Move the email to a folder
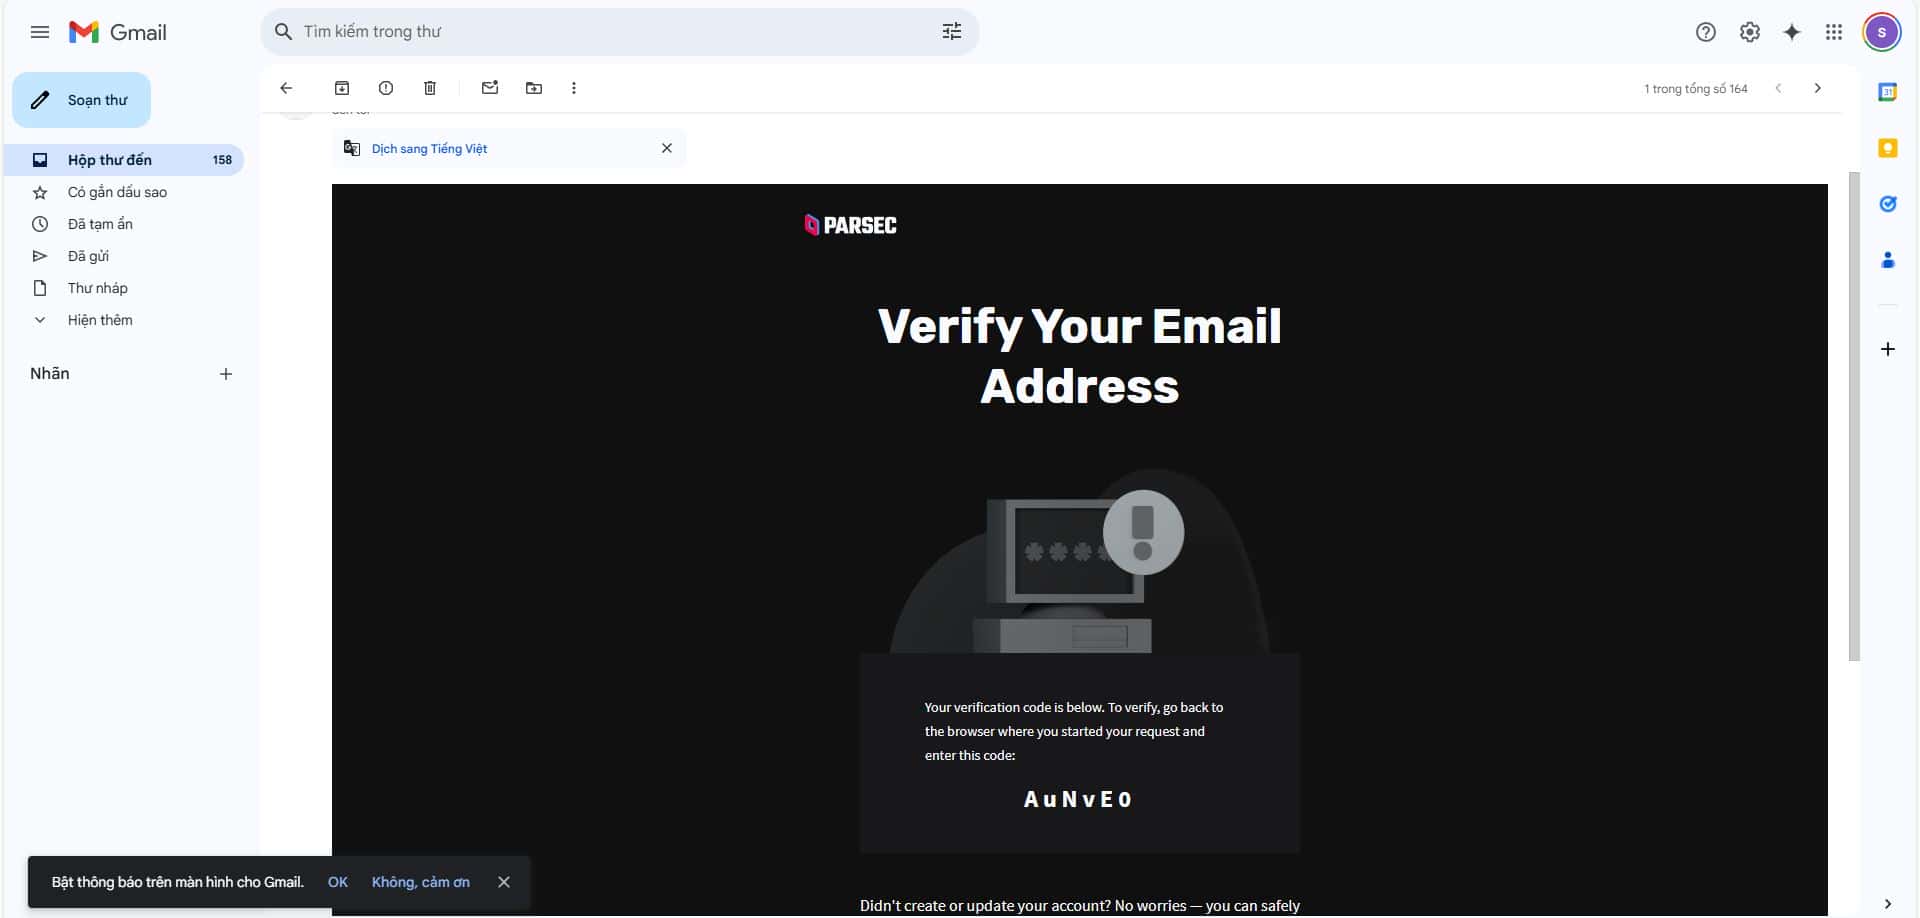Screen dimensions: 1920x918 click(534, 88)
